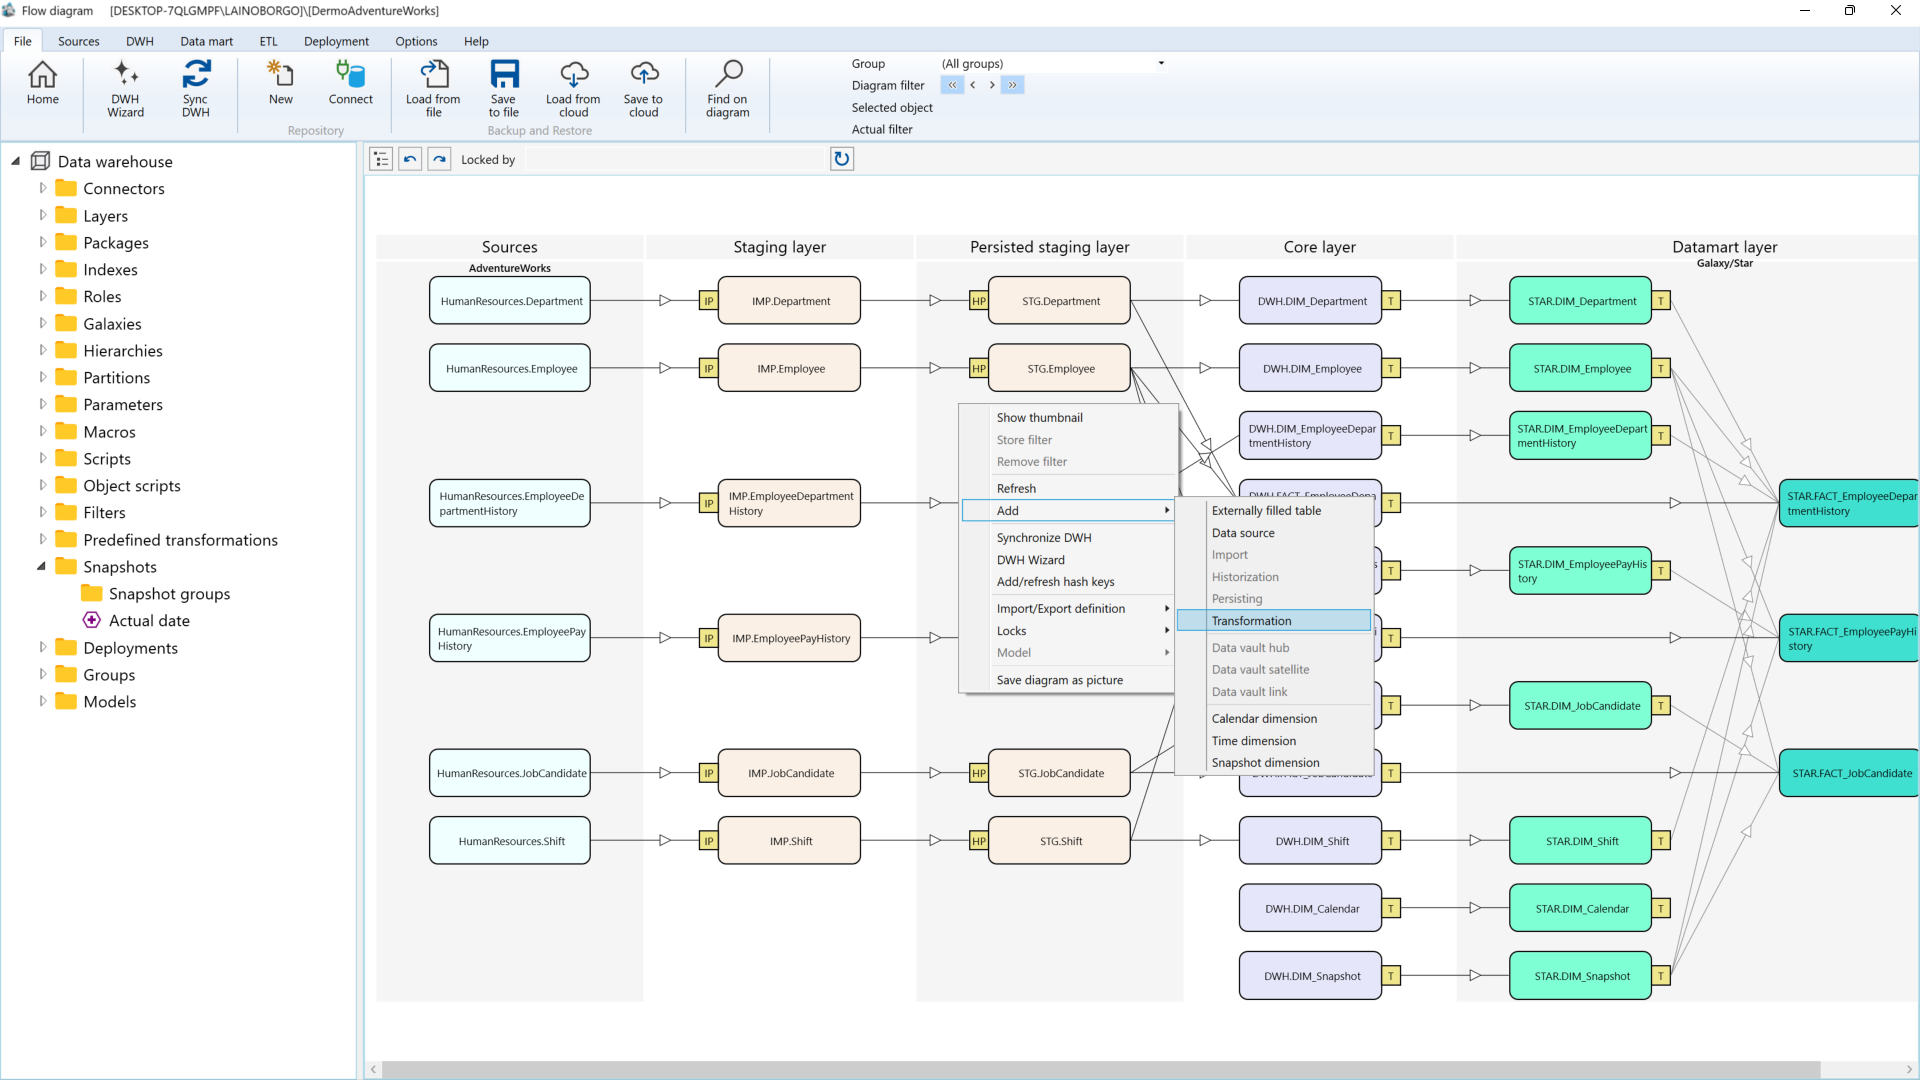
Task: Open the Locks submenu
Action: [1068, 631]
